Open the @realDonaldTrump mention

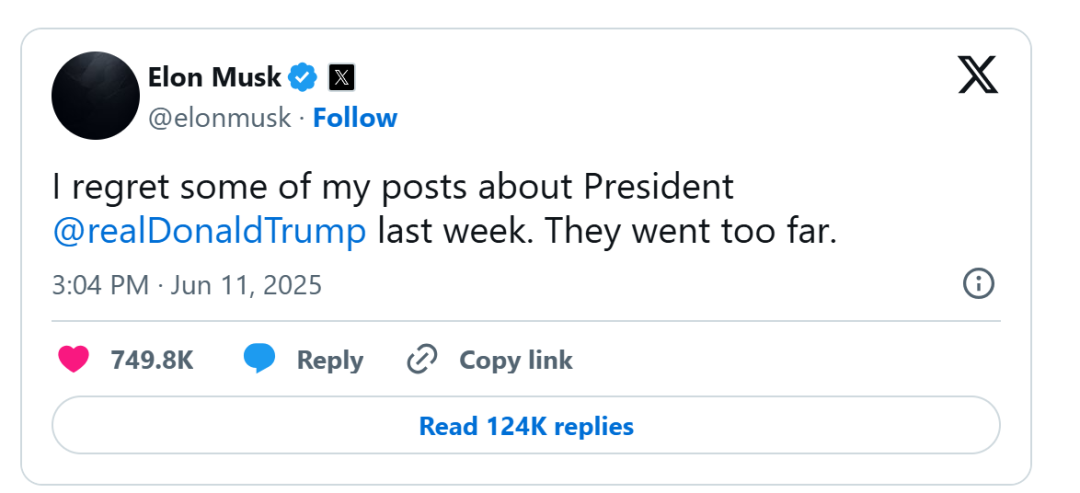point(209,231)
